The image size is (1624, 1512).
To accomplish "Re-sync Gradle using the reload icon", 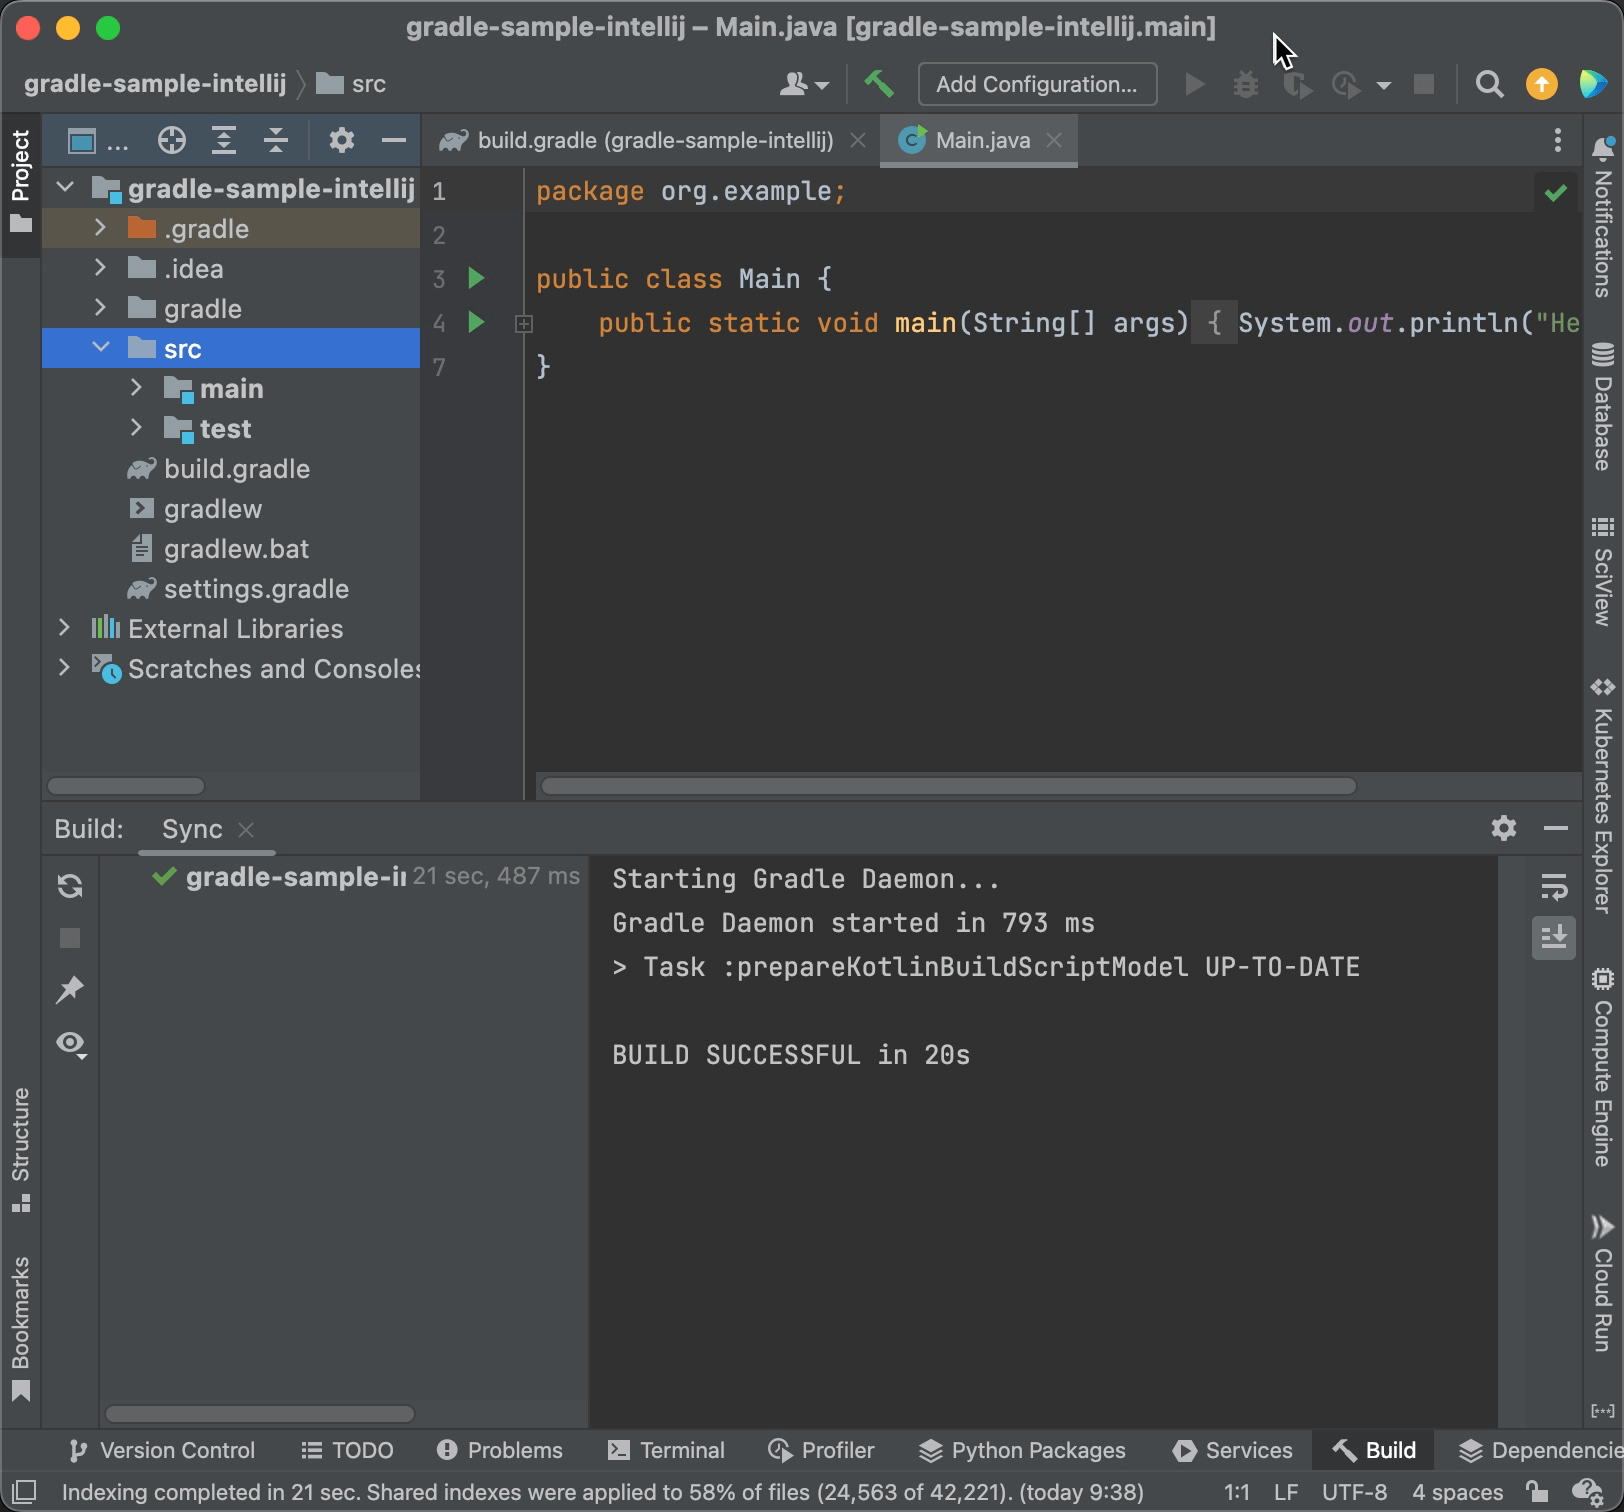I will tap(70, 886).
